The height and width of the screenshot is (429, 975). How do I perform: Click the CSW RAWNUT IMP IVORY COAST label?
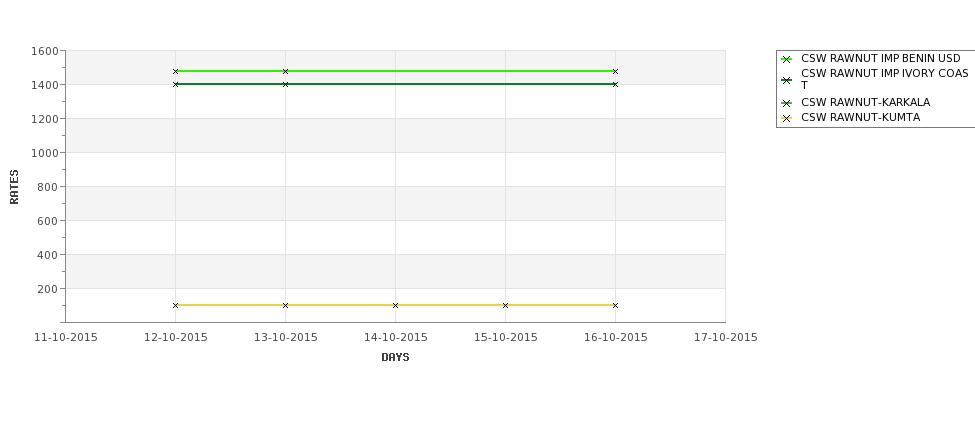[x=885, y=79]
